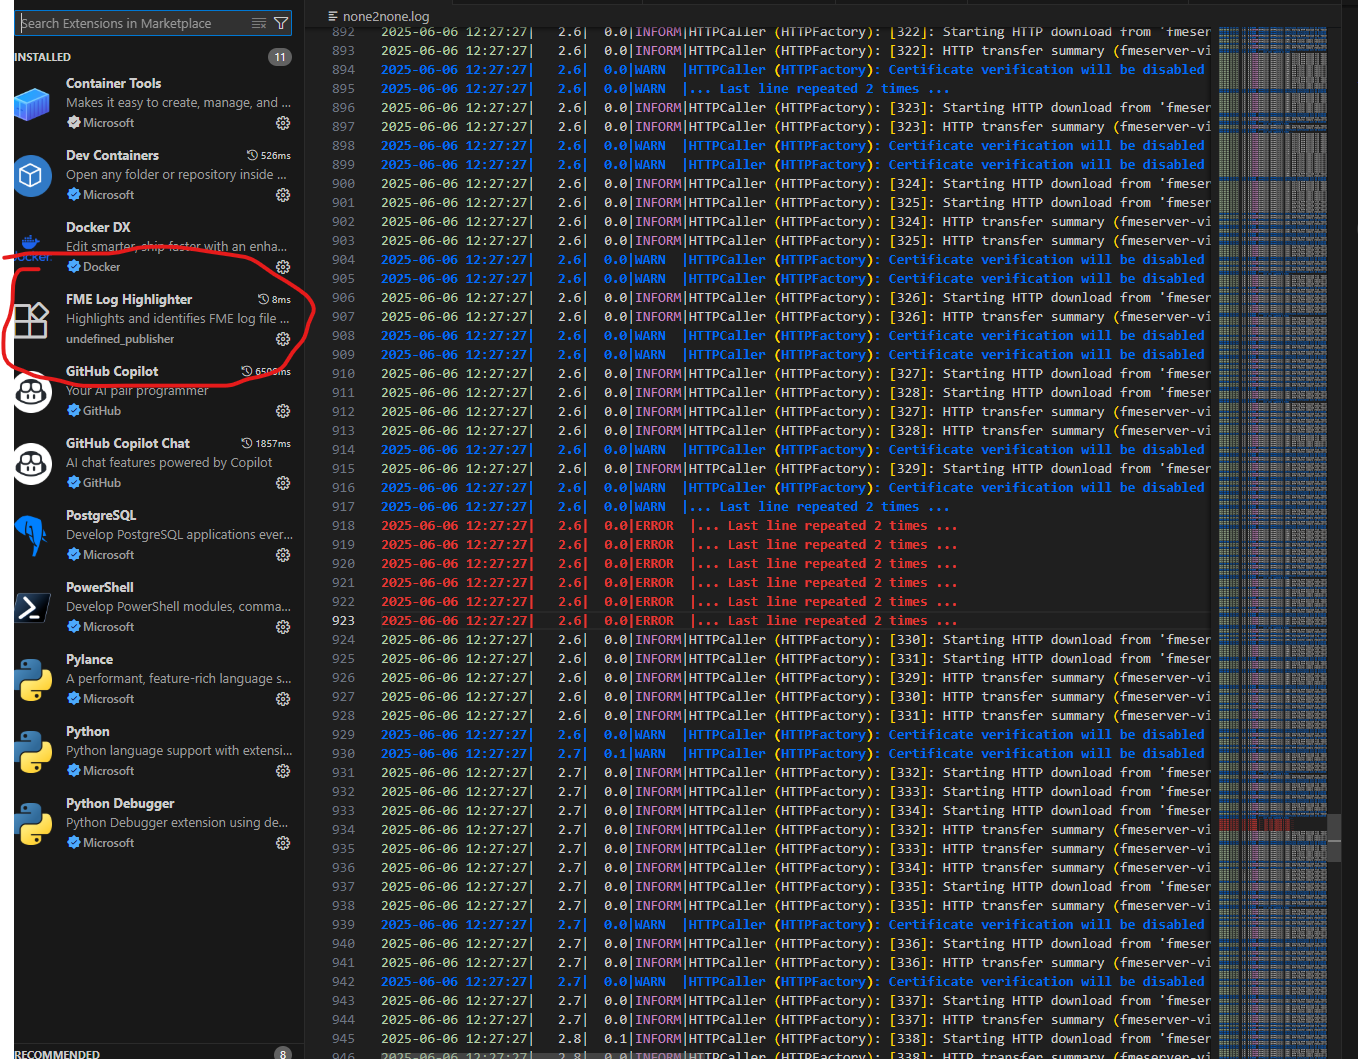Open manage gear for Container Tools

pos(283,123)
